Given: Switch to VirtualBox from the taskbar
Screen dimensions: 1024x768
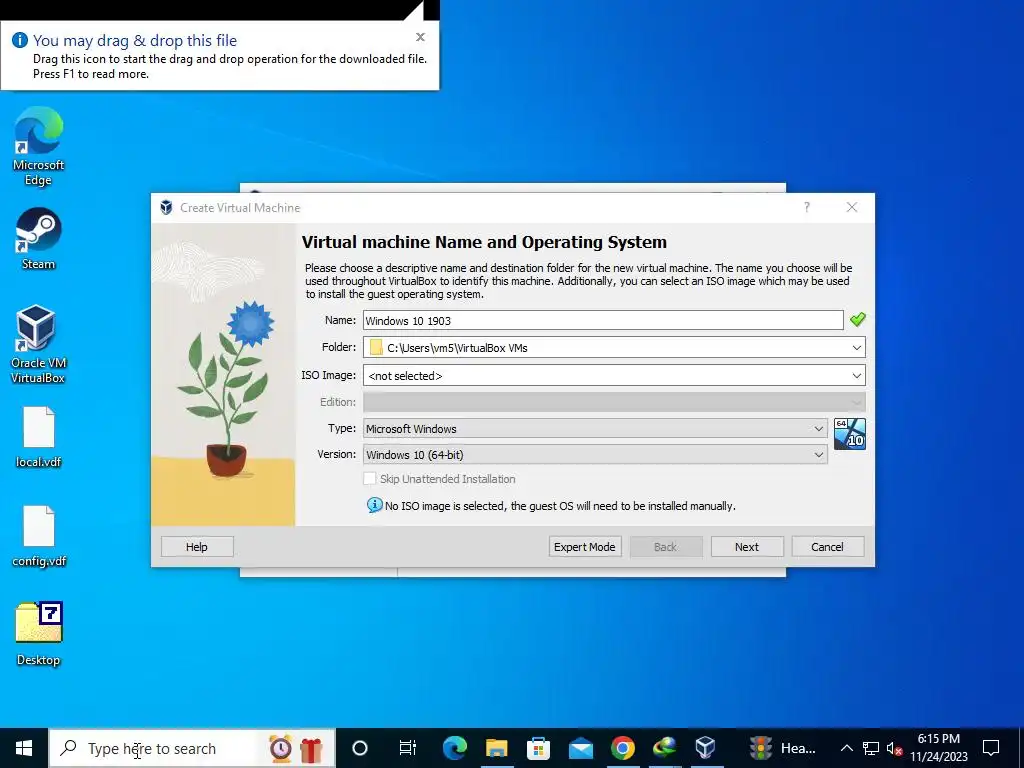Looking at the screenshot, I should pos(706,748).
